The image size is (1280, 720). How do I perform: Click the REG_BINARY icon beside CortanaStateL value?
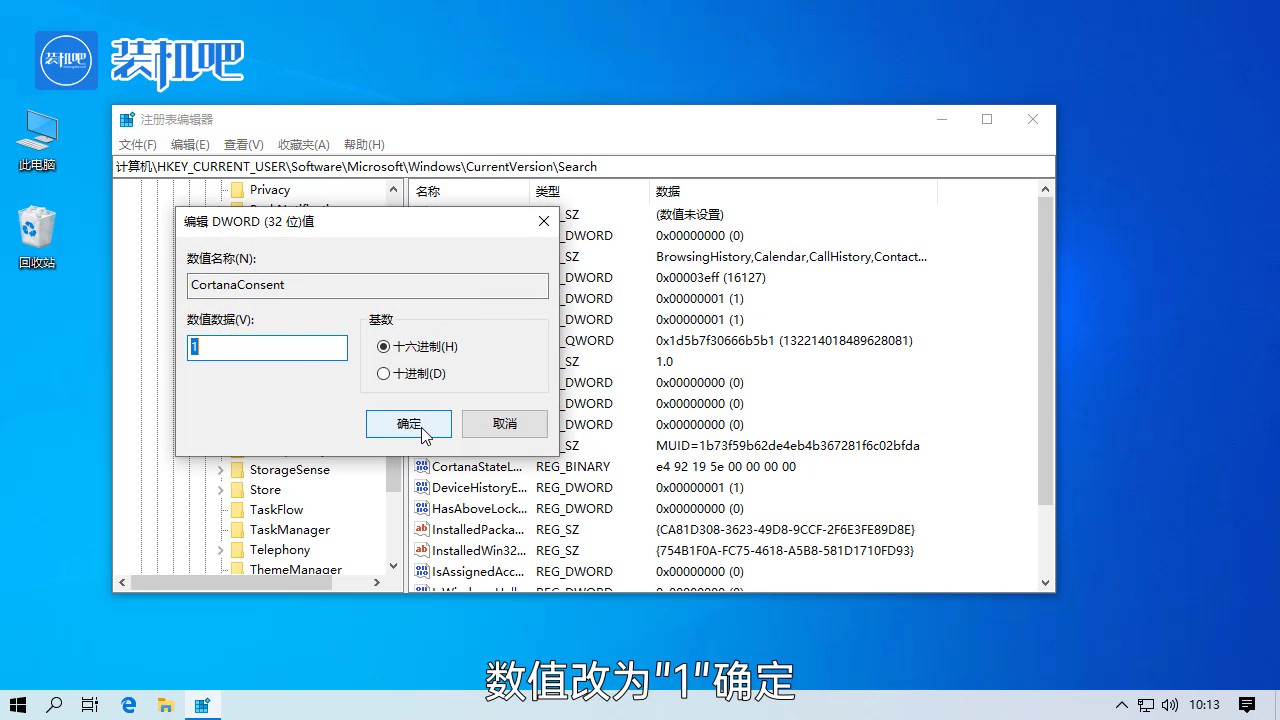(x=422, y=466)
